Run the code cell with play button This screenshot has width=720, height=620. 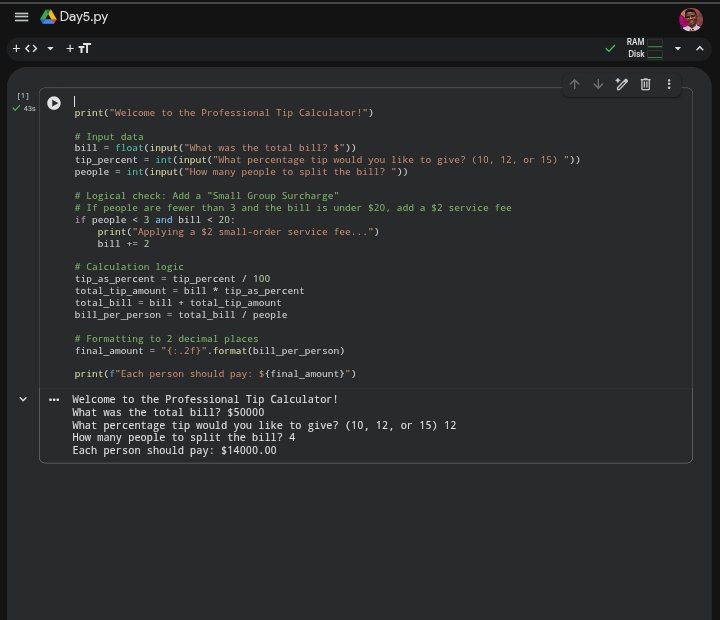(54, 102)
